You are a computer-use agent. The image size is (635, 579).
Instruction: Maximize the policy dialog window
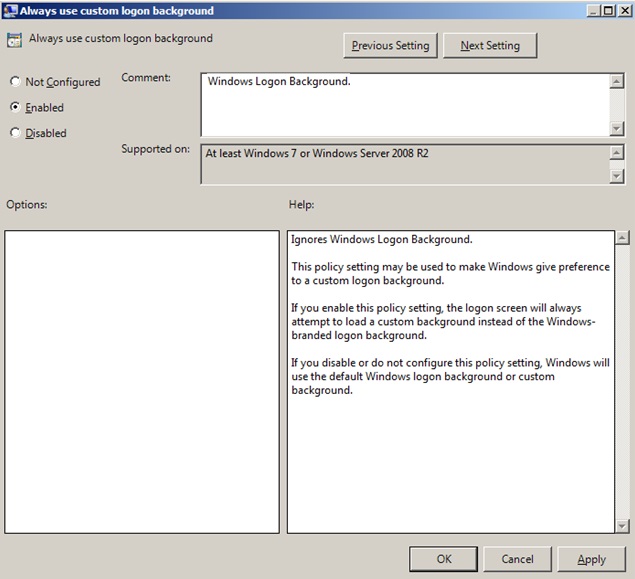[x=608, y=11]
